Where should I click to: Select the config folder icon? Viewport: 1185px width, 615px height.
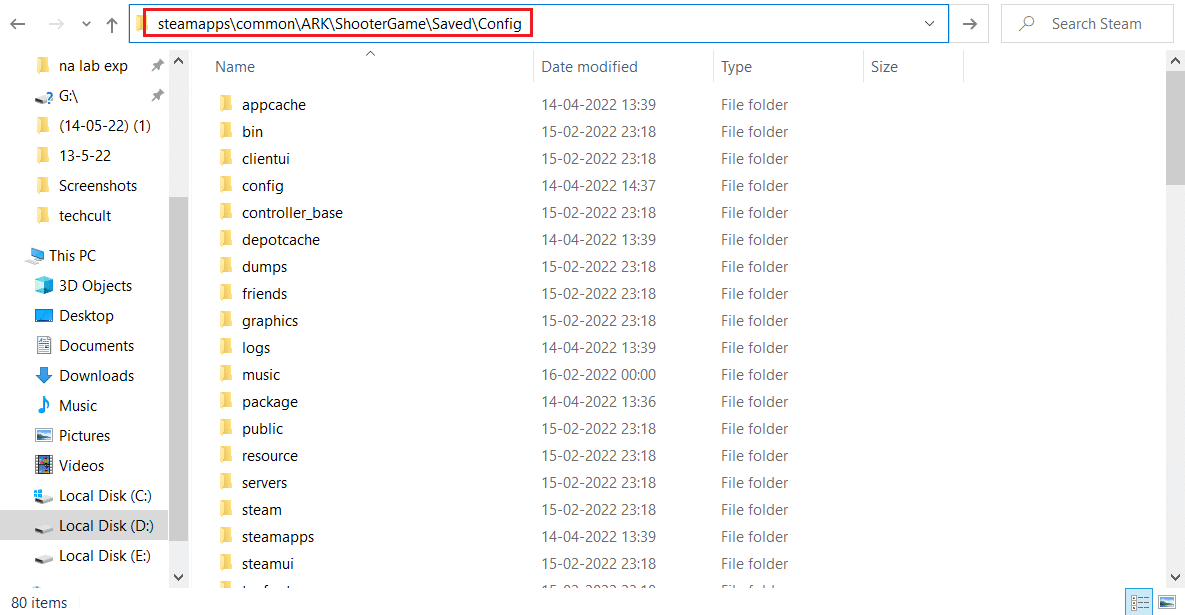226,185
